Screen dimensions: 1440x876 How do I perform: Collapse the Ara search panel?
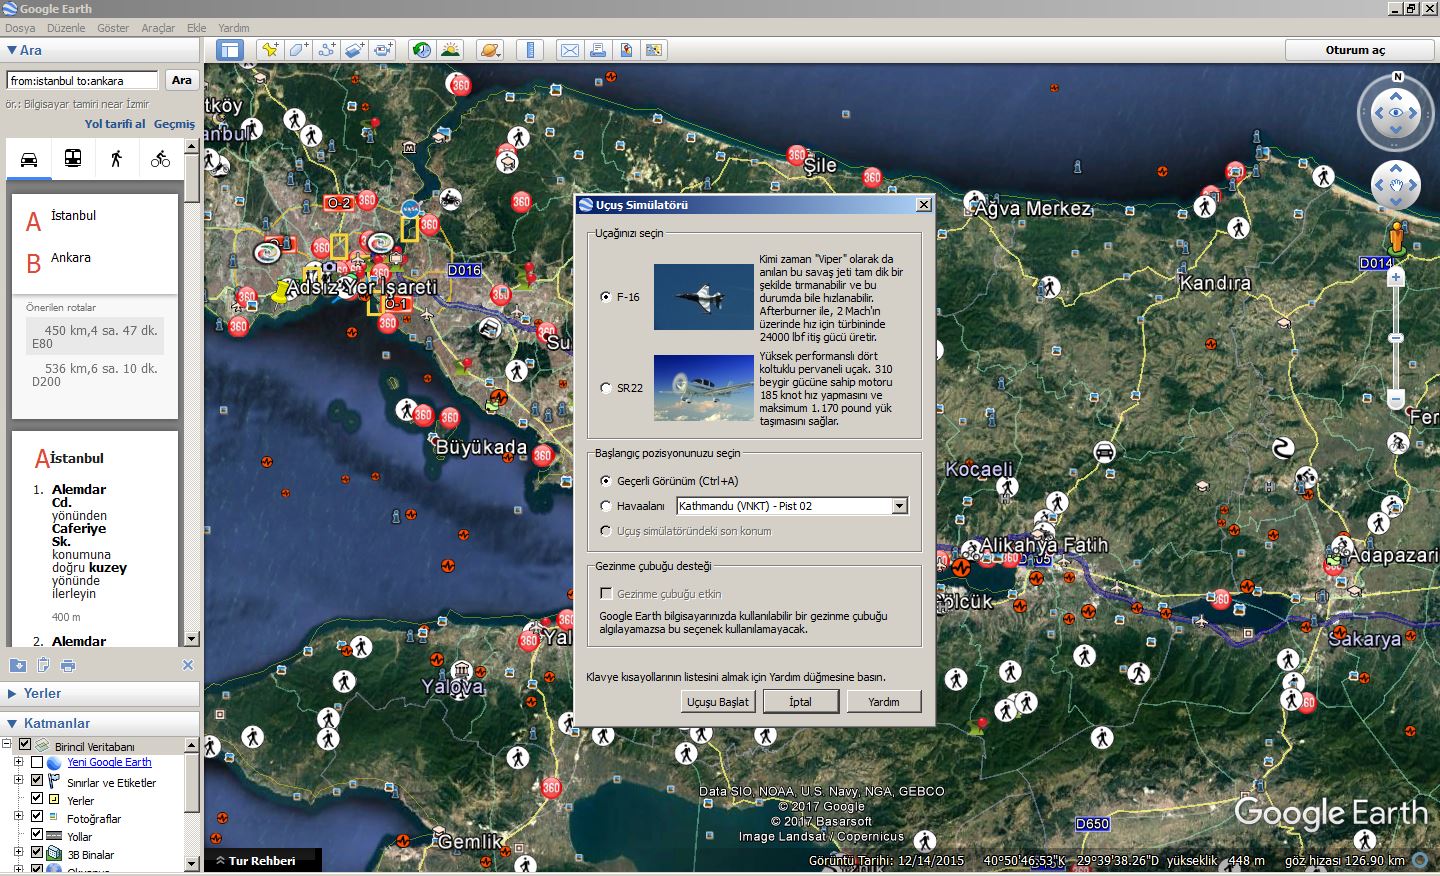(x=12, y=50)
